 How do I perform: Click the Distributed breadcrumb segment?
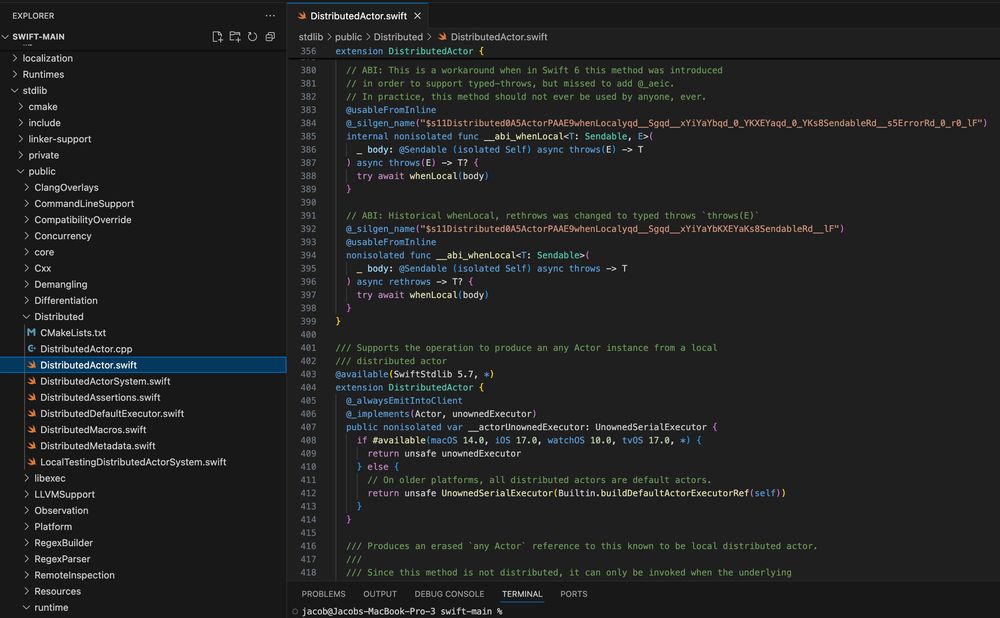tap(398, 37)
